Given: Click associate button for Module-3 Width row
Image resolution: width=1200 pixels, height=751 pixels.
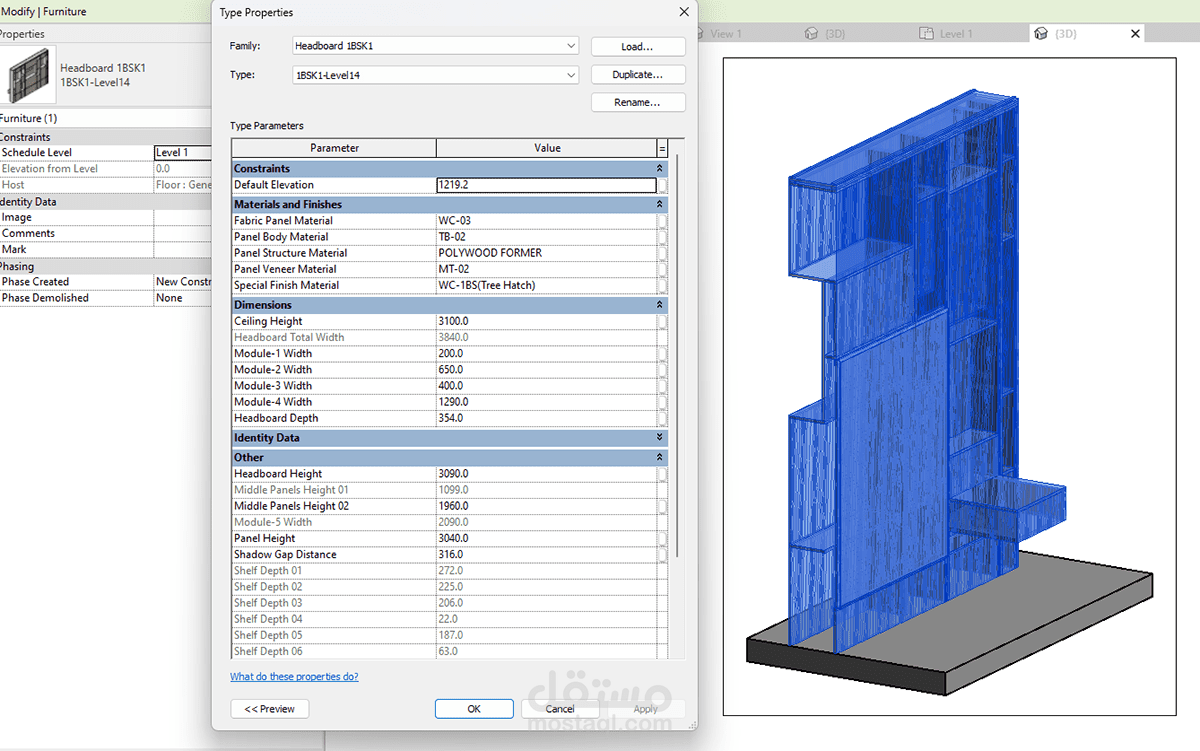Looking at the screenshot, I should (x=663, y=385).
